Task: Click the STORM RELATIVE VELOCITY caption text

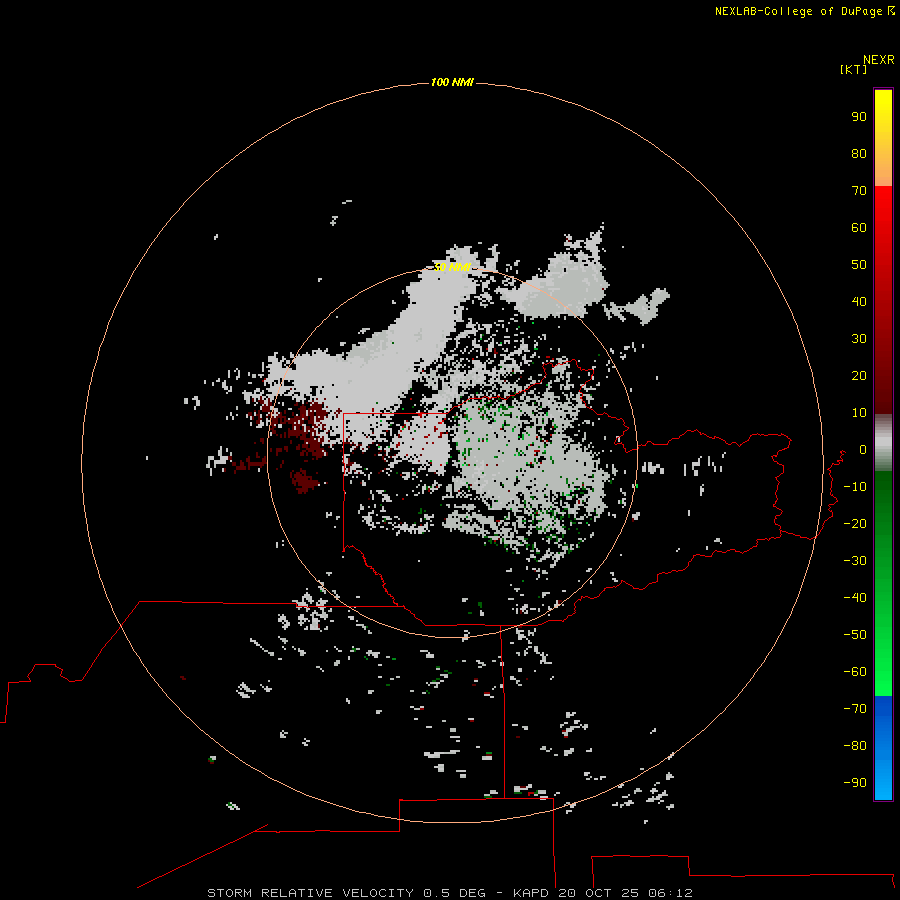Action: [x=310, y=893]
